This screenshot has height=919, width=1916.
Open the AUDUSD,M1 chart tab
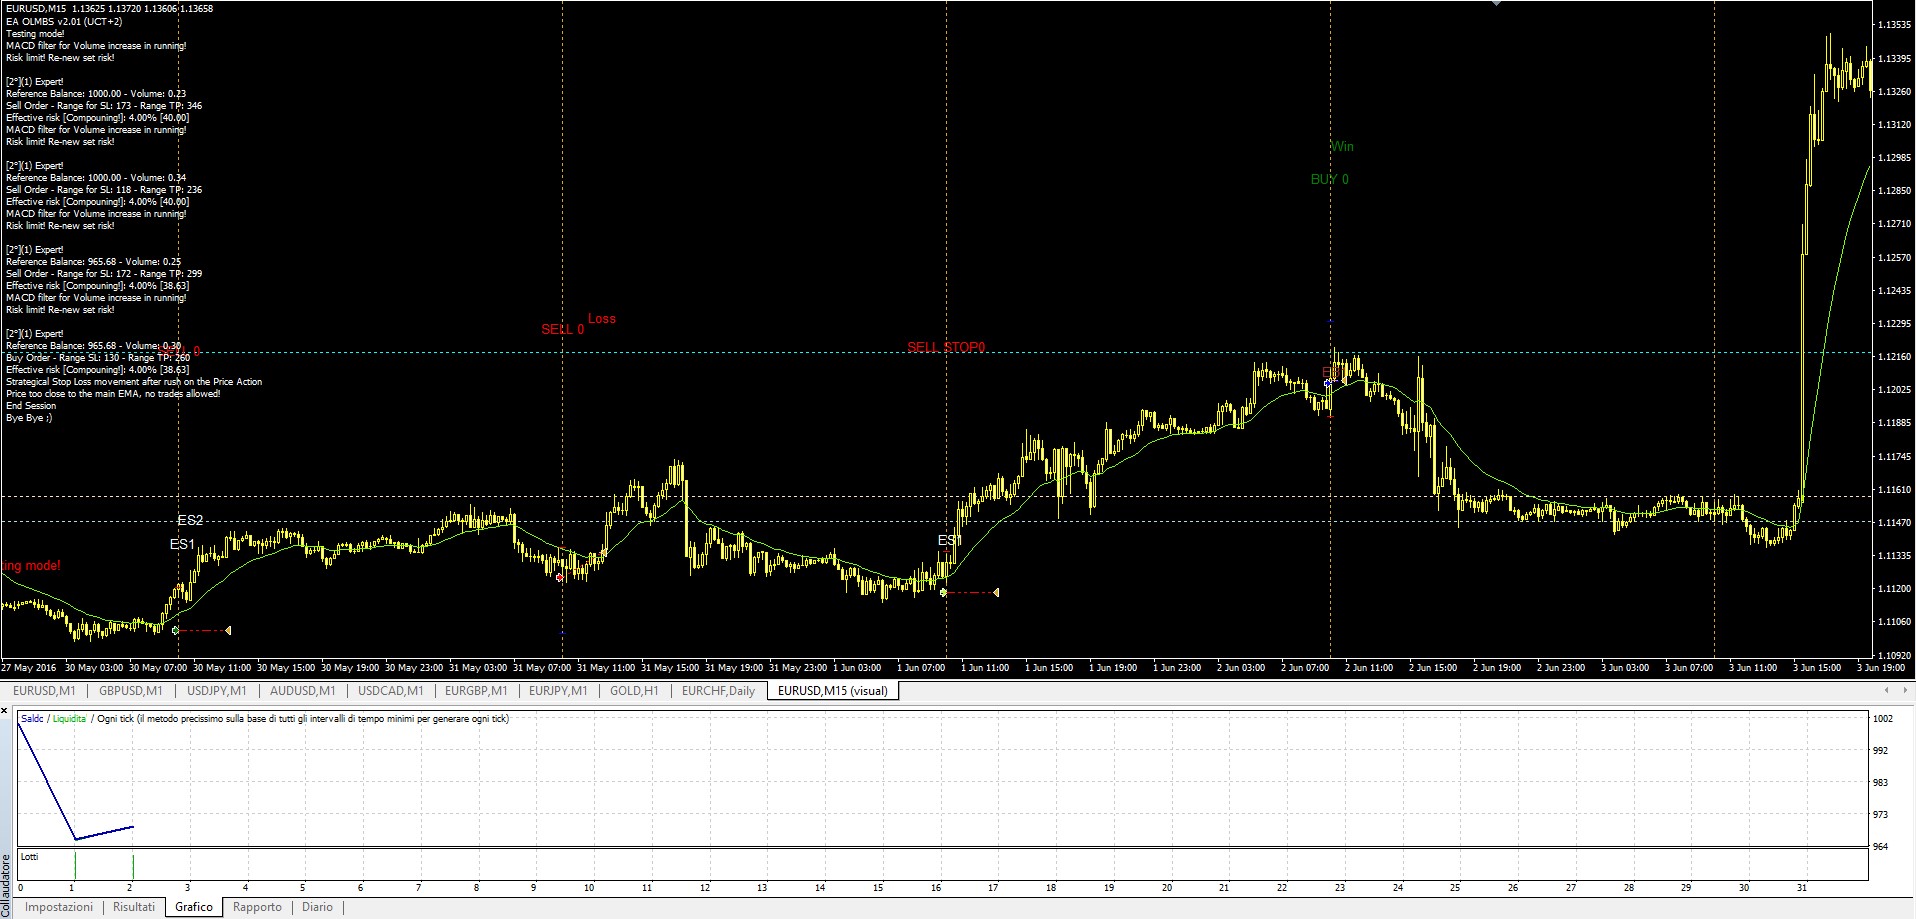302,690
